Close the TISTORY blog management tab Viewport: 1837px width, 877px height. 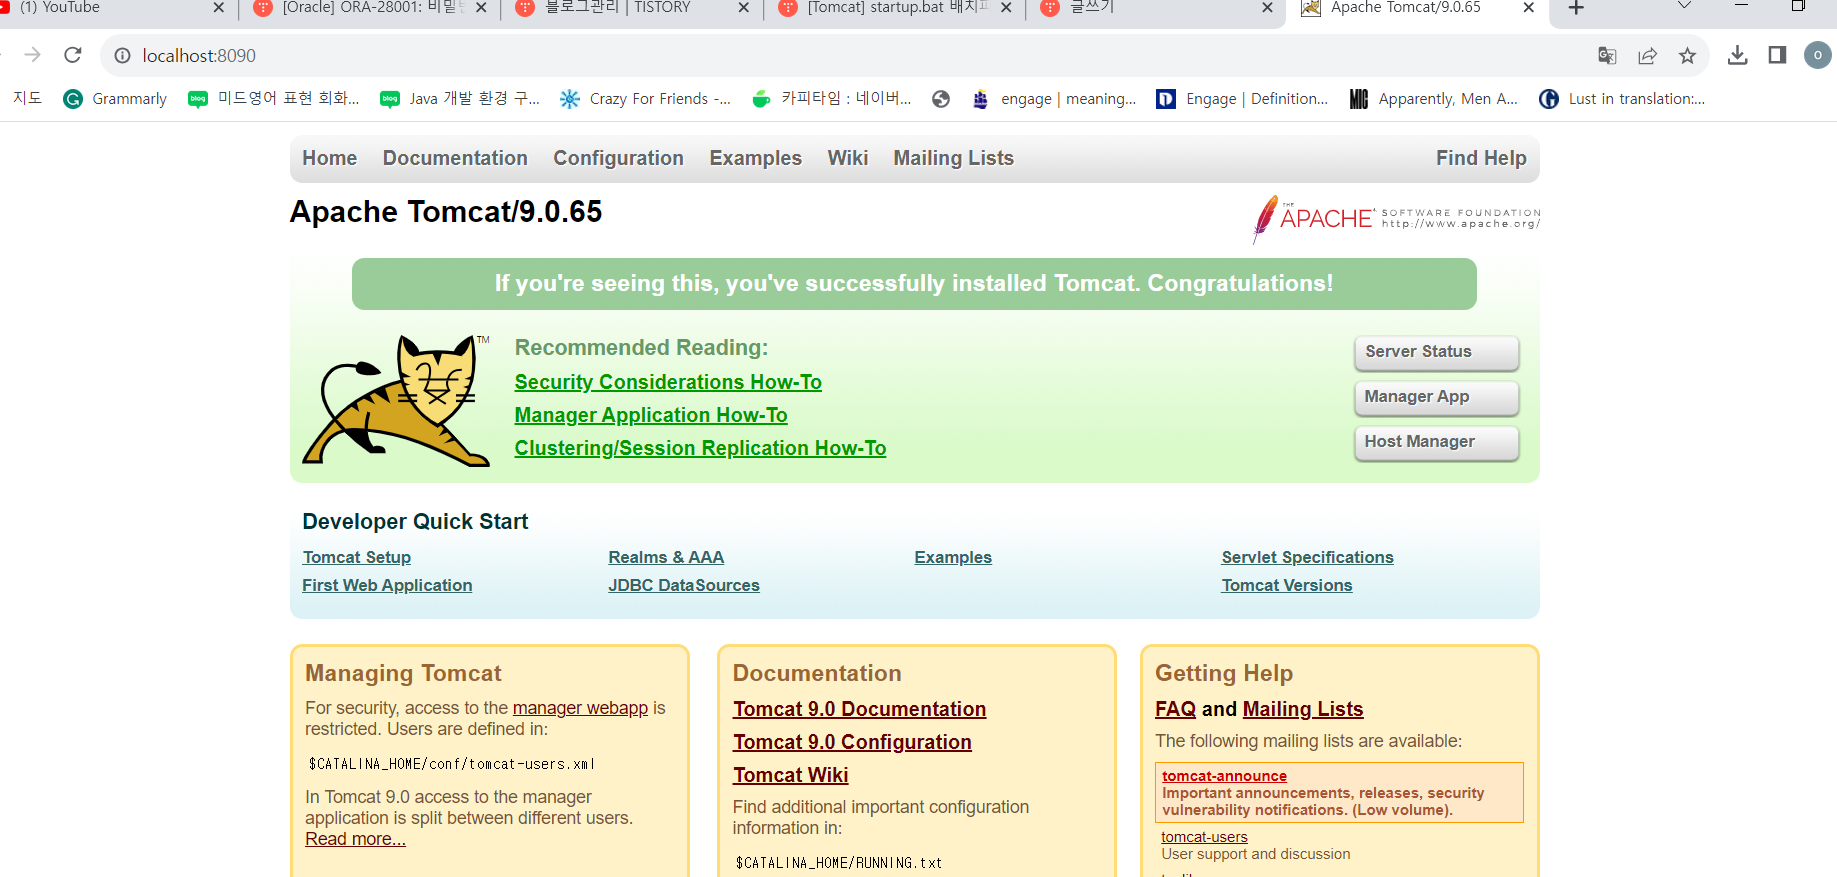(743, 8)
